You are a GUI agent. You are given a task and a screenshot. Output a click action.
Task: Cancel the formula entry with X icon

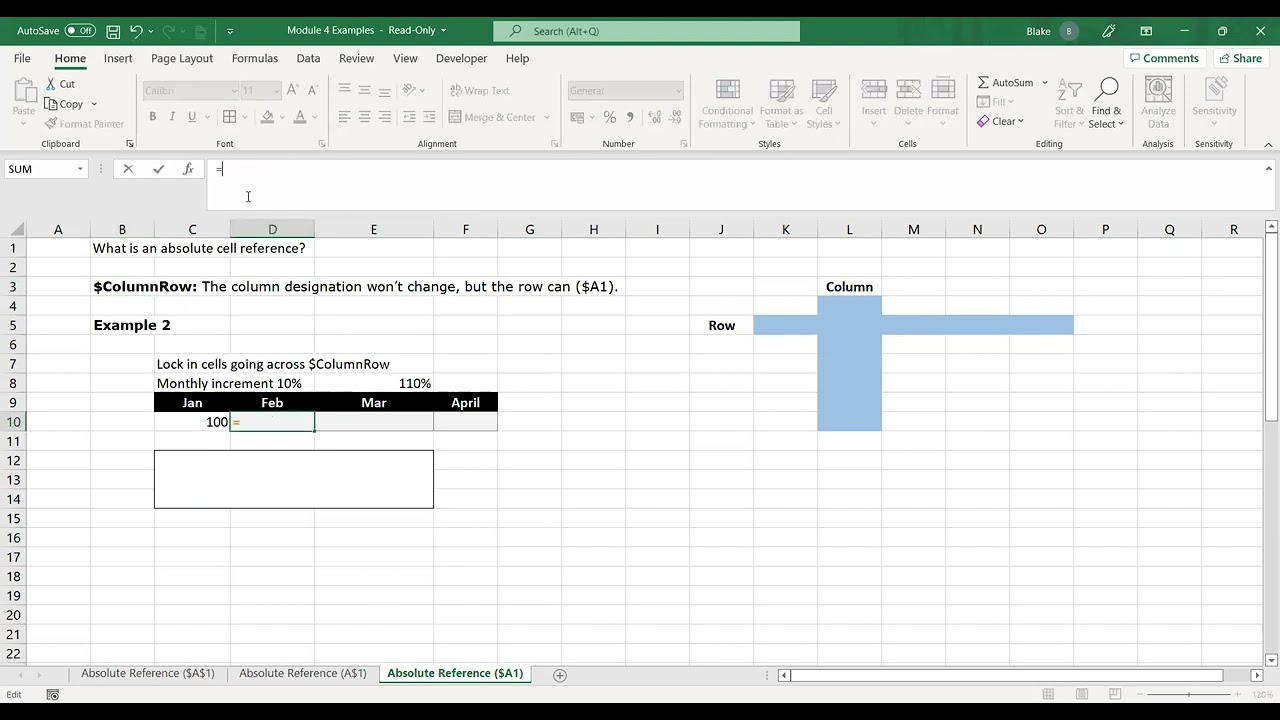(x=128, y=169)
